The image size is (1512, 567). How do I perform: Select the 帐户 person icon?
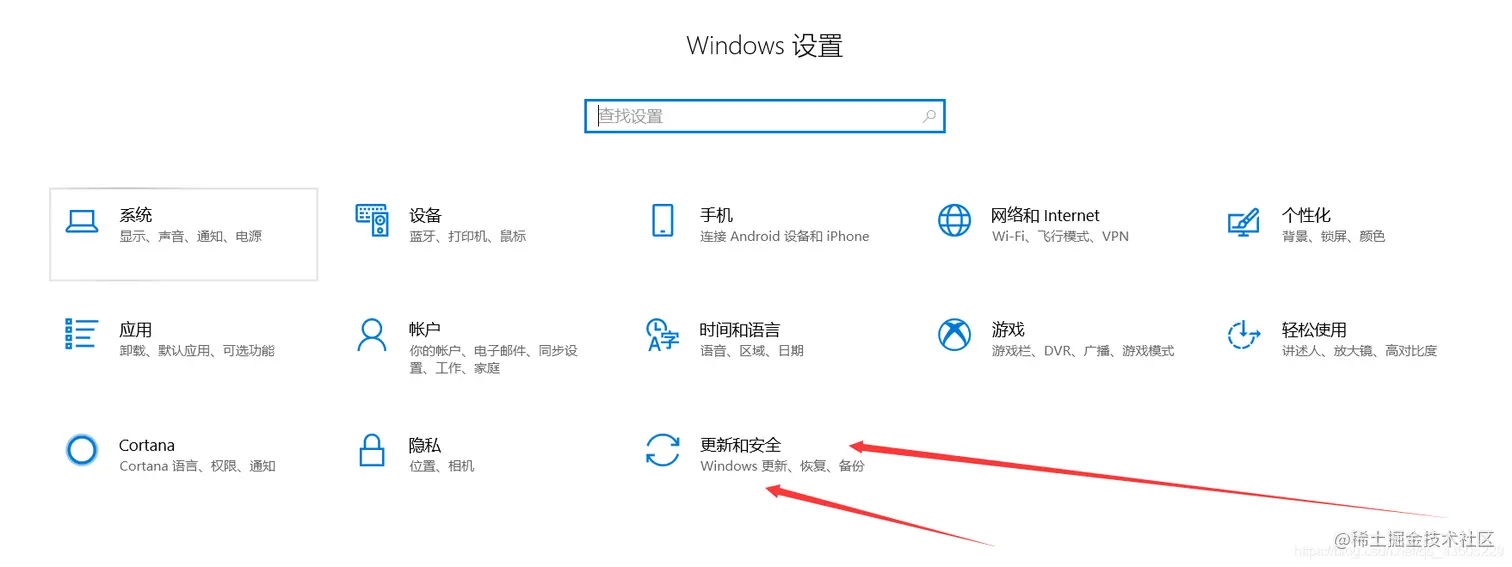click(x=371, y=335)
